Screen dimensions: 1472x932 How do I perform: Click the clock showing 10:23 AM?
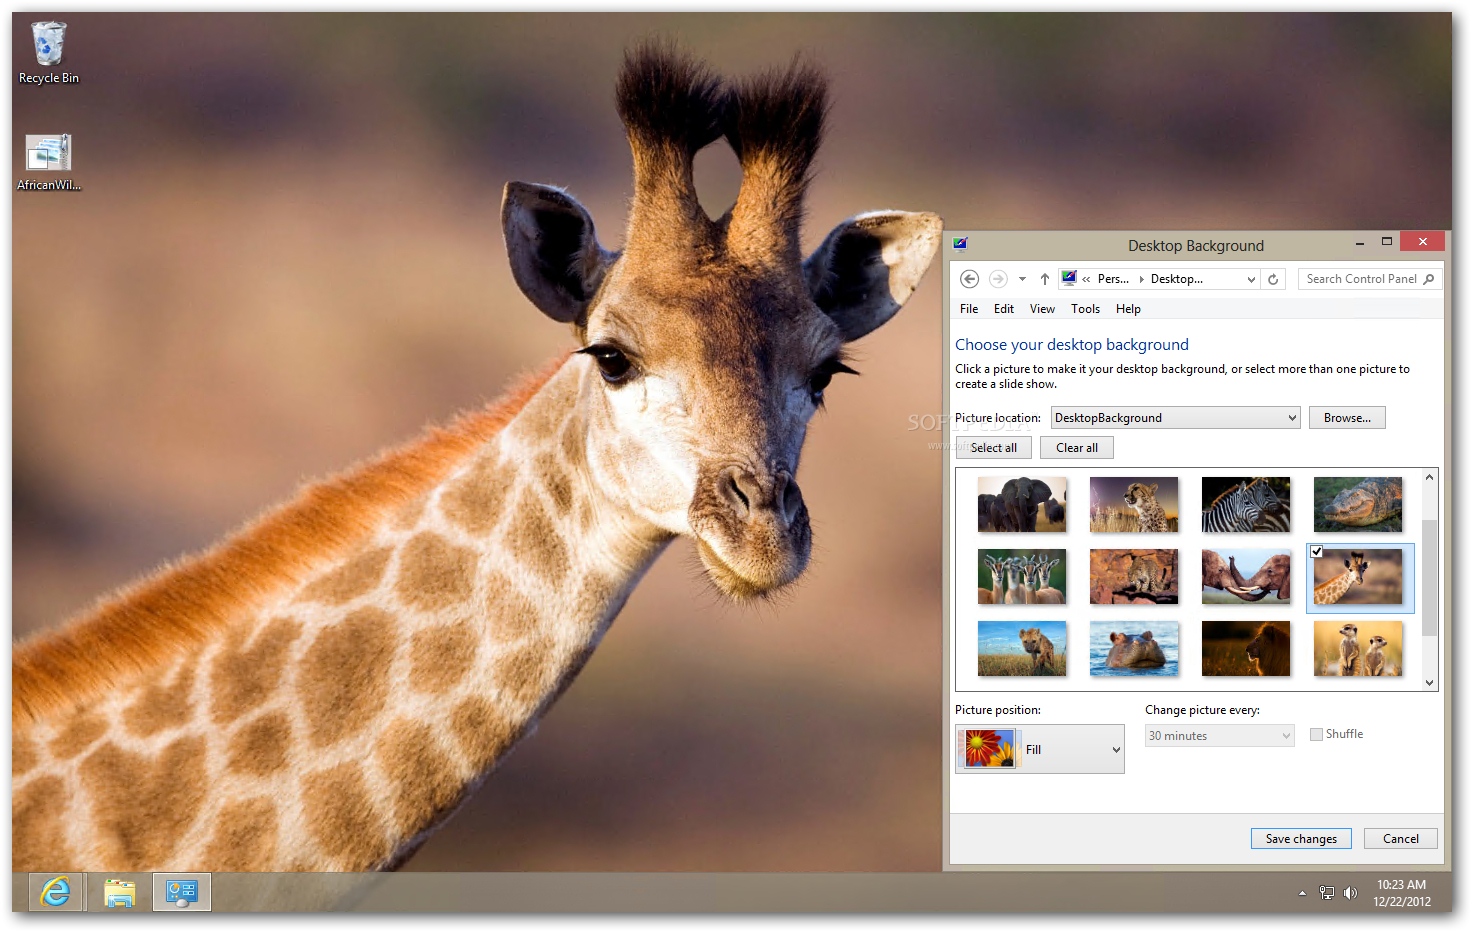pyautogui.click(x=1401, y=893)
